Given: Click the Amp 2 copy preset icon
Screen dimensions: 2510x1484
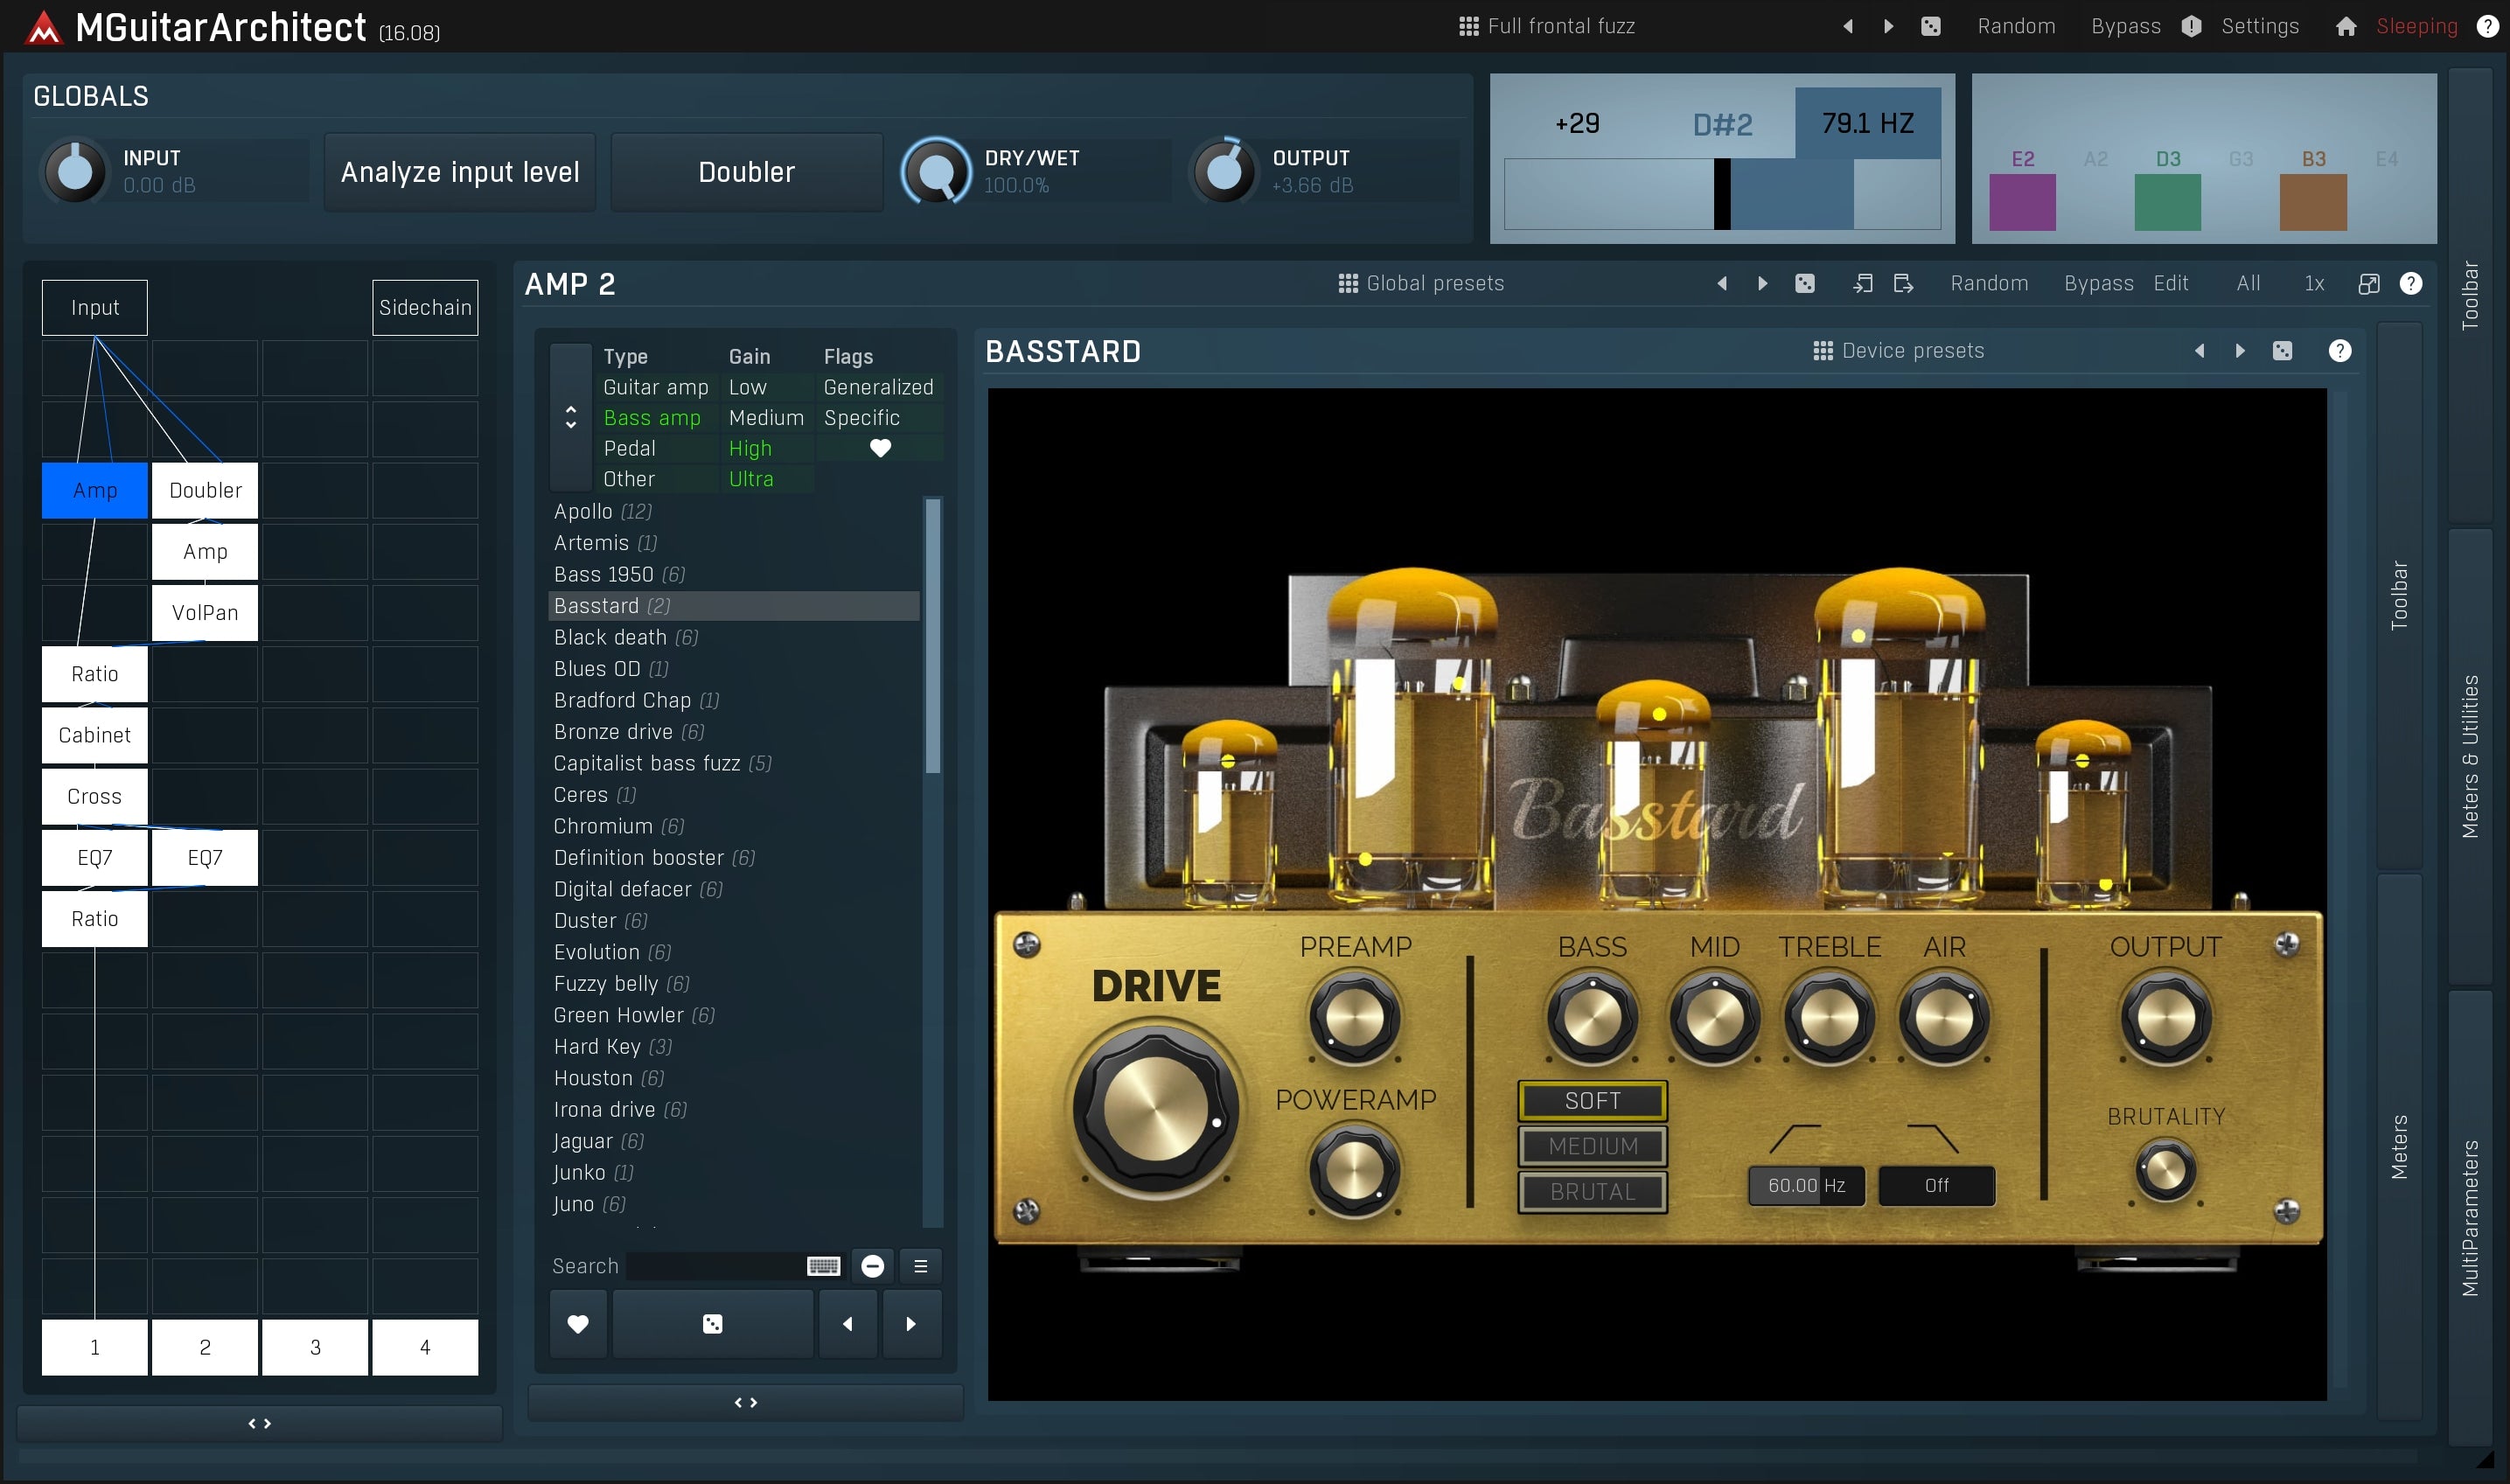Looking at the screenshot, I should pos(1862,283).
